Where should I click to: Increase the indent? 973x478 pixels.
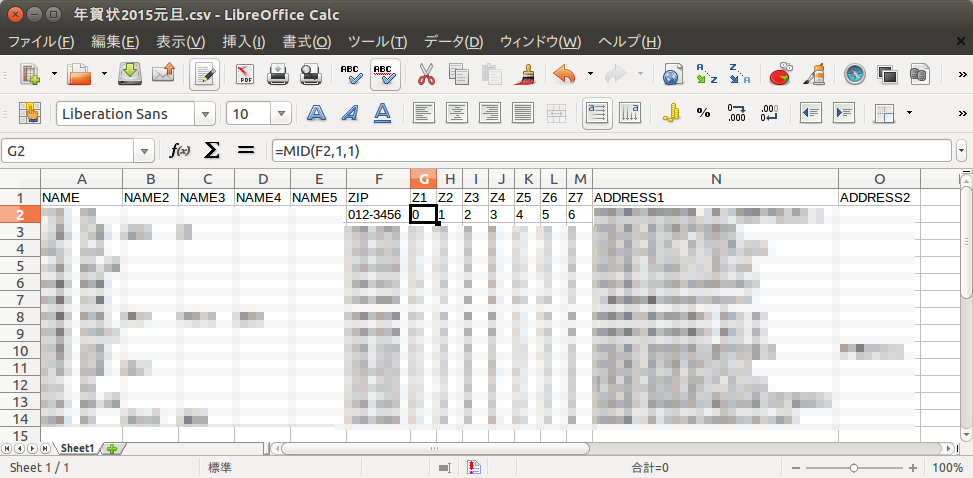pos(844,113)
